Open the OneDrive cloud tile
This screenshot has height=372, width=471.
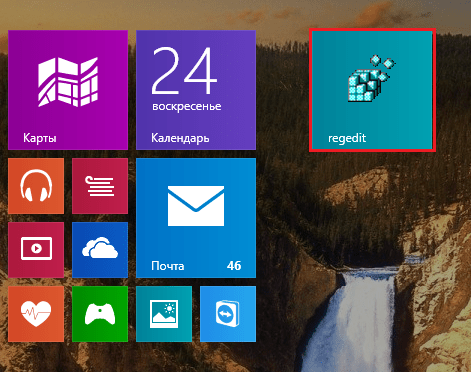100,250
